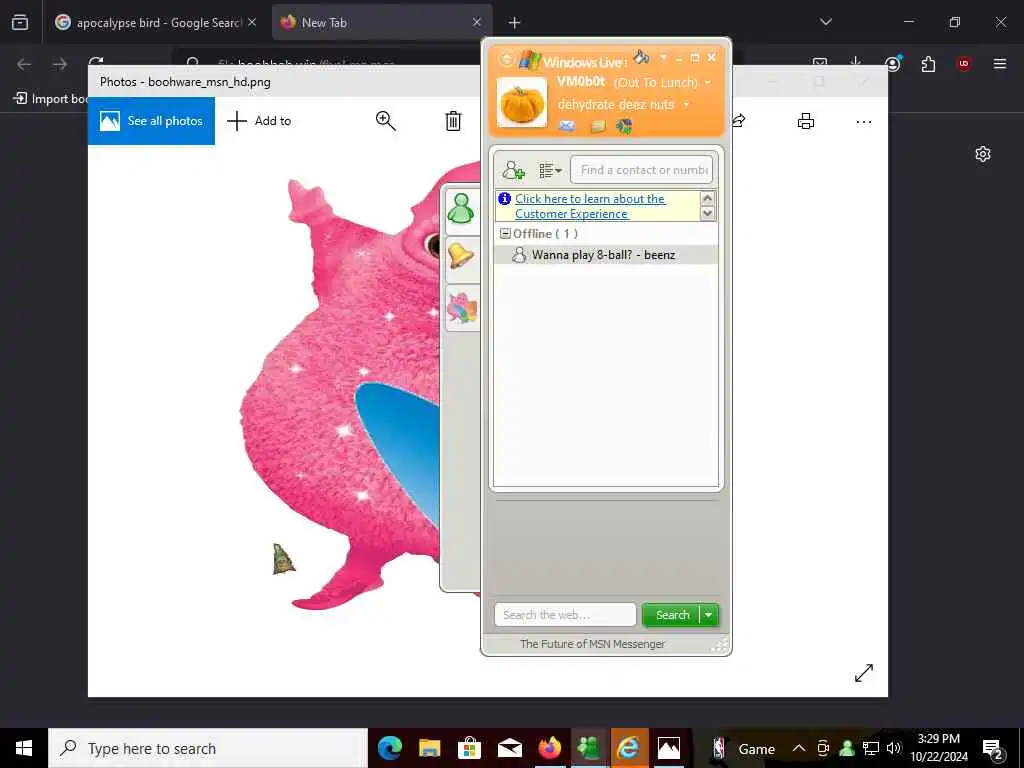1024x768 pixels.
Task: Click the pumpkin display picture
Action: 521,102
